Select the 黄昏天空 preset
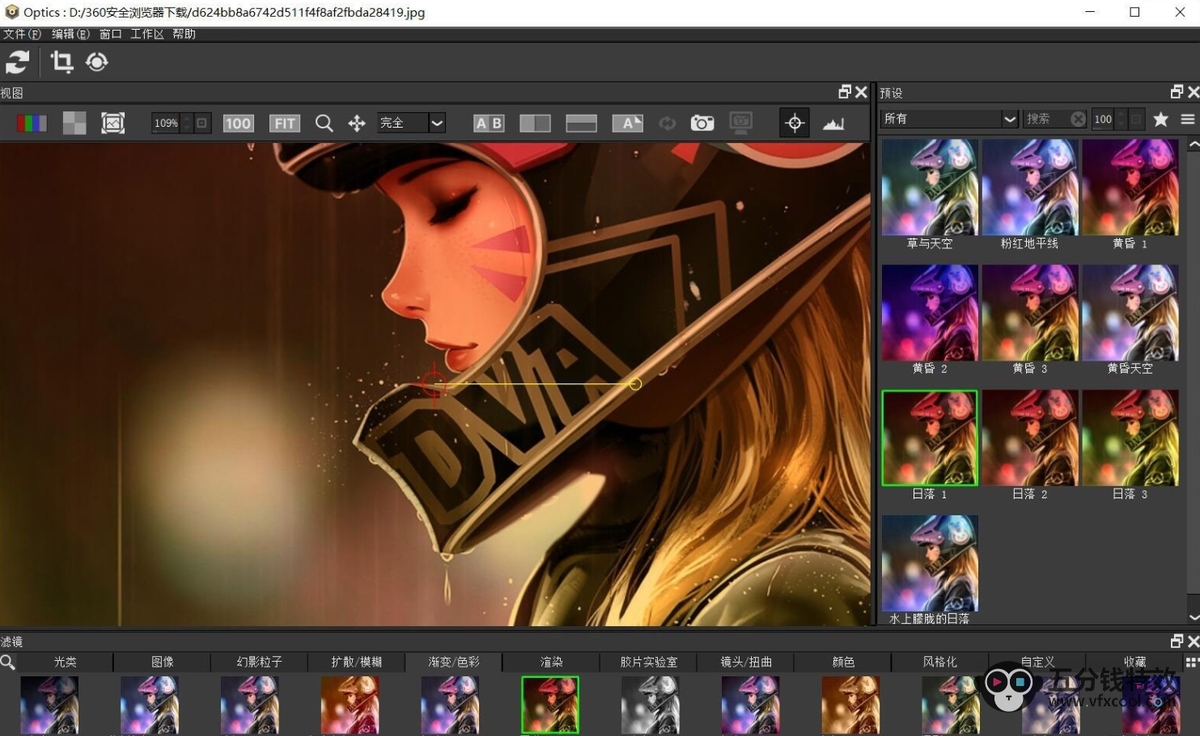This screenshot has width=1200, height=736. click(1130, 312)
